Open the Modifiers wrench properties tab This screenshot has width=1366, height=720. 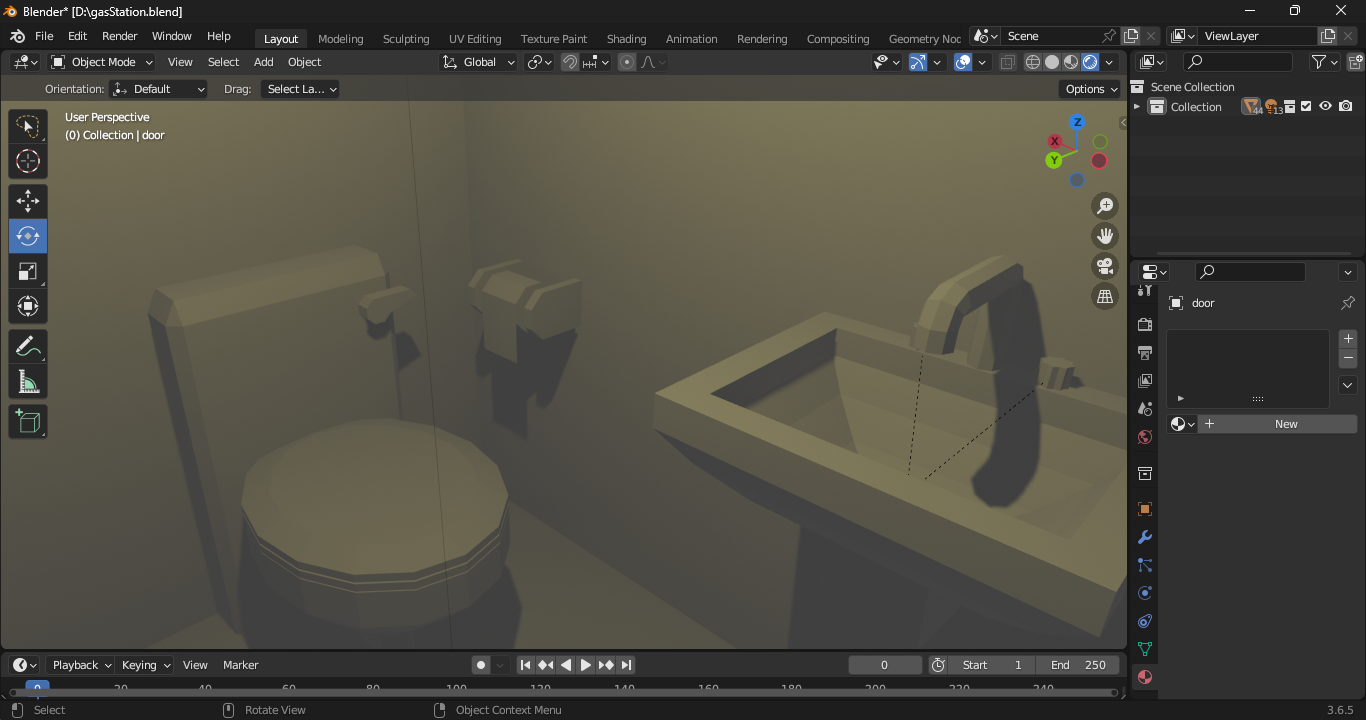tap(1145, 537)
